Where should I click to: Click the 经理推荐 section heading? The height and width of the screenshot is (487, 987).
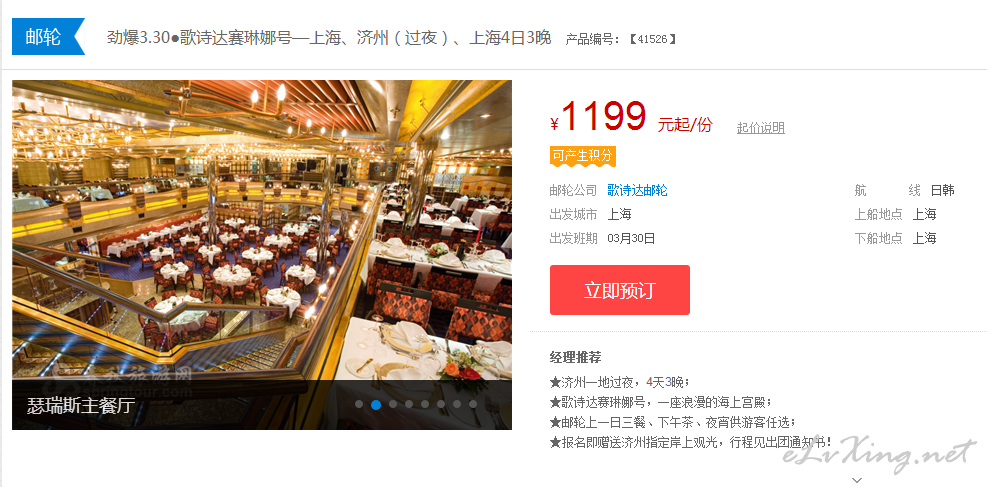575,357
